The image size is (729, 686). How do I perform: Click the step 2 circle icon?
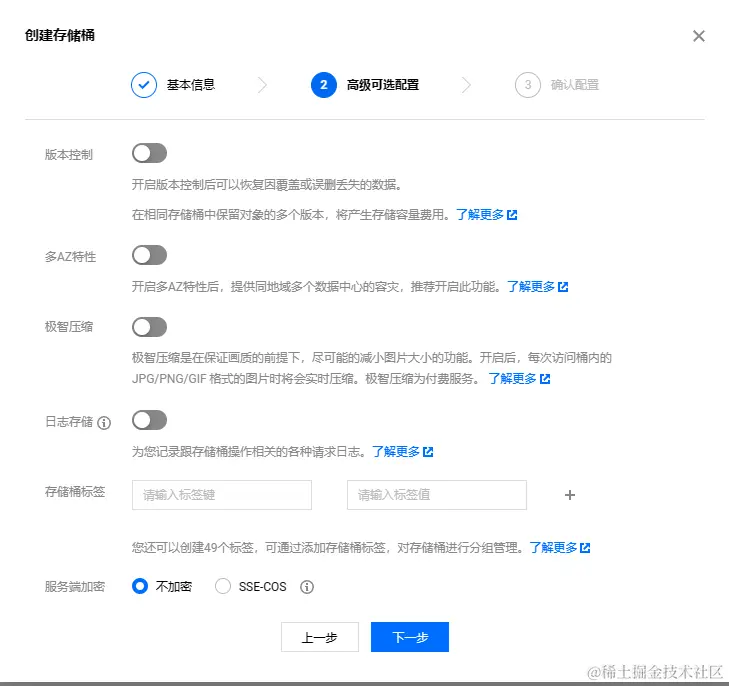(x=324, y=85)
